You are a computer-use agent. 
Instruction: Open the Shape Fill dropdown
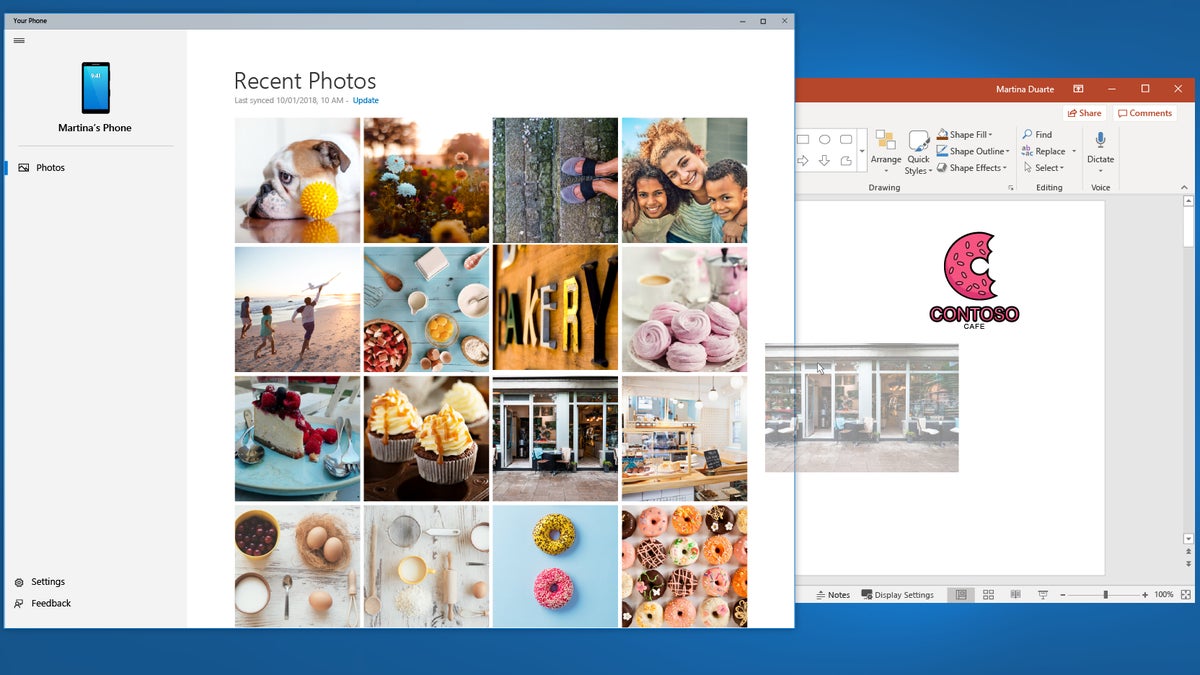pos(965,135)
